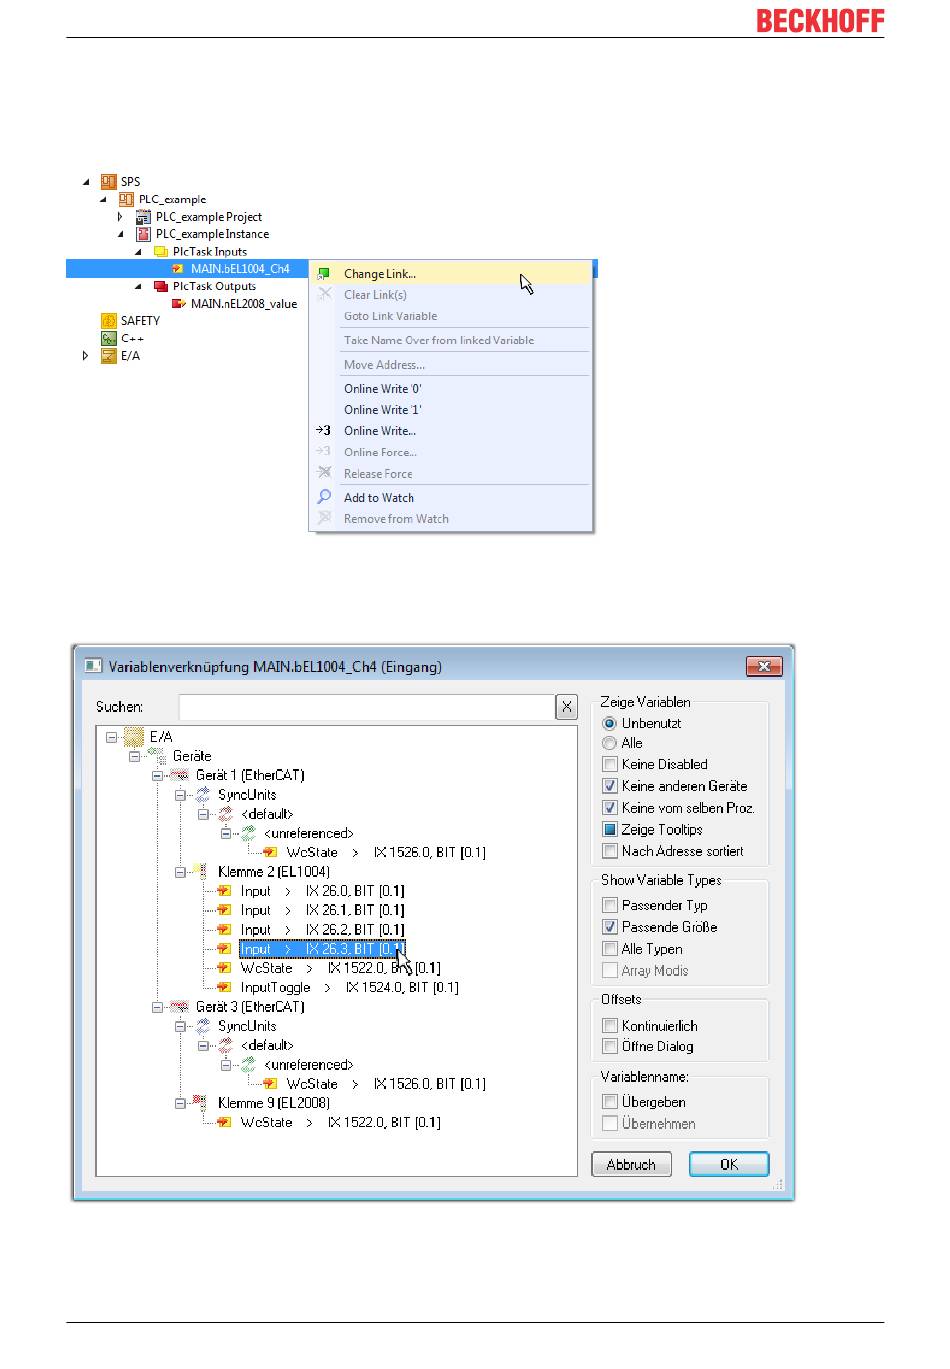Click the Gerät 1 (EtherCAT) device icon

(x=180, y=775)
